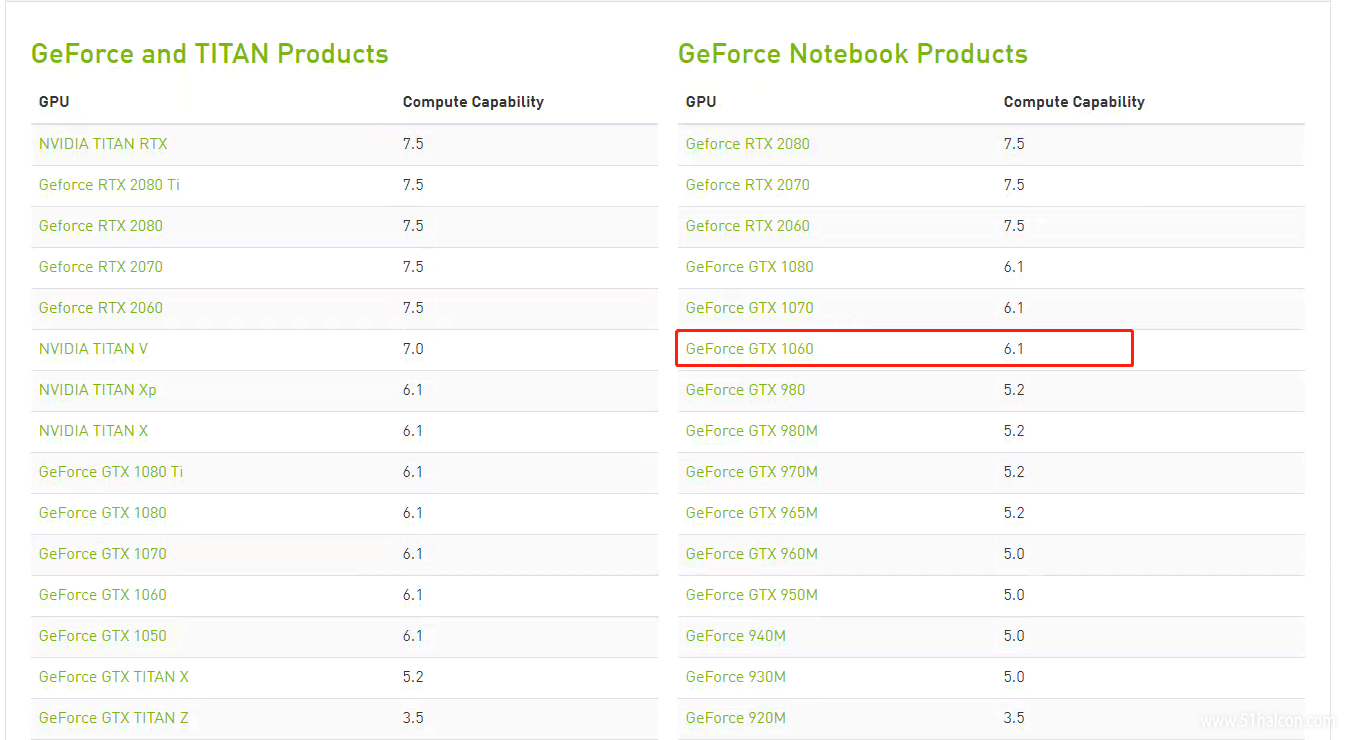Click the GeForce GTX TITAN X link

pos(114,677)
